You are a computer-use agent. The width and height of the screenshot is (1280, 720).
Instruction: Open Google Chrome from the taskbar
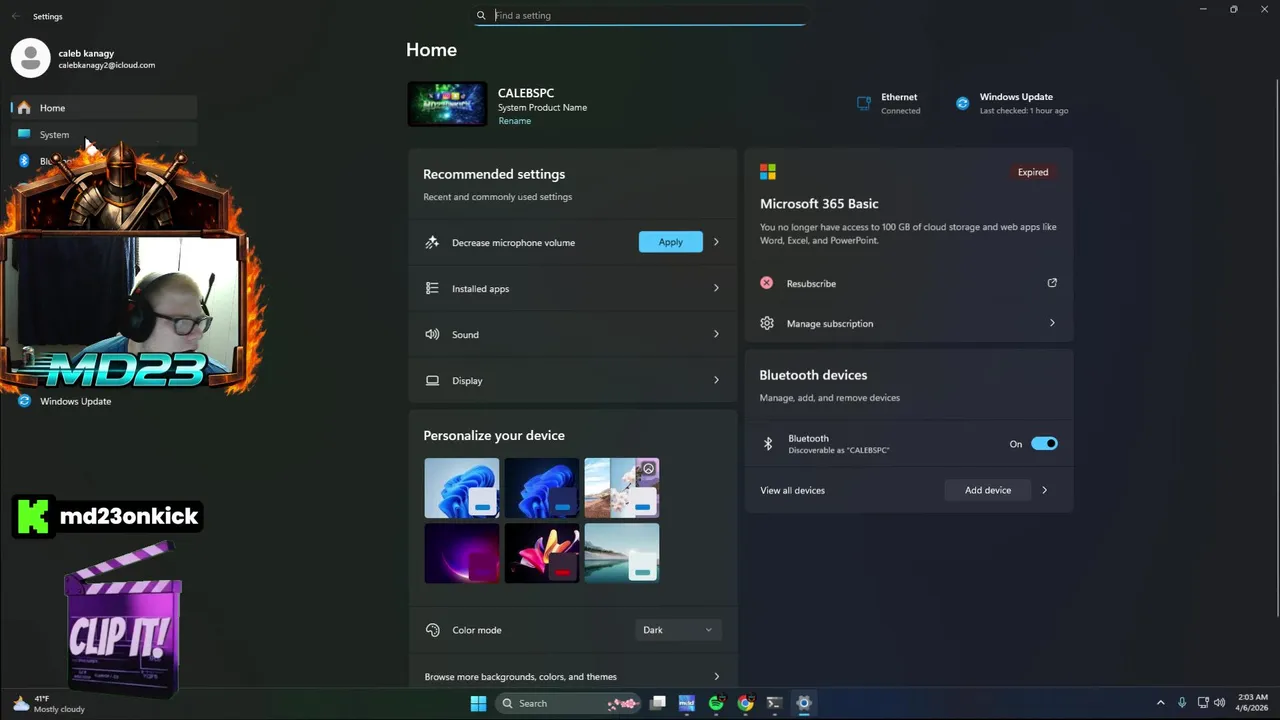coord(745,703)
